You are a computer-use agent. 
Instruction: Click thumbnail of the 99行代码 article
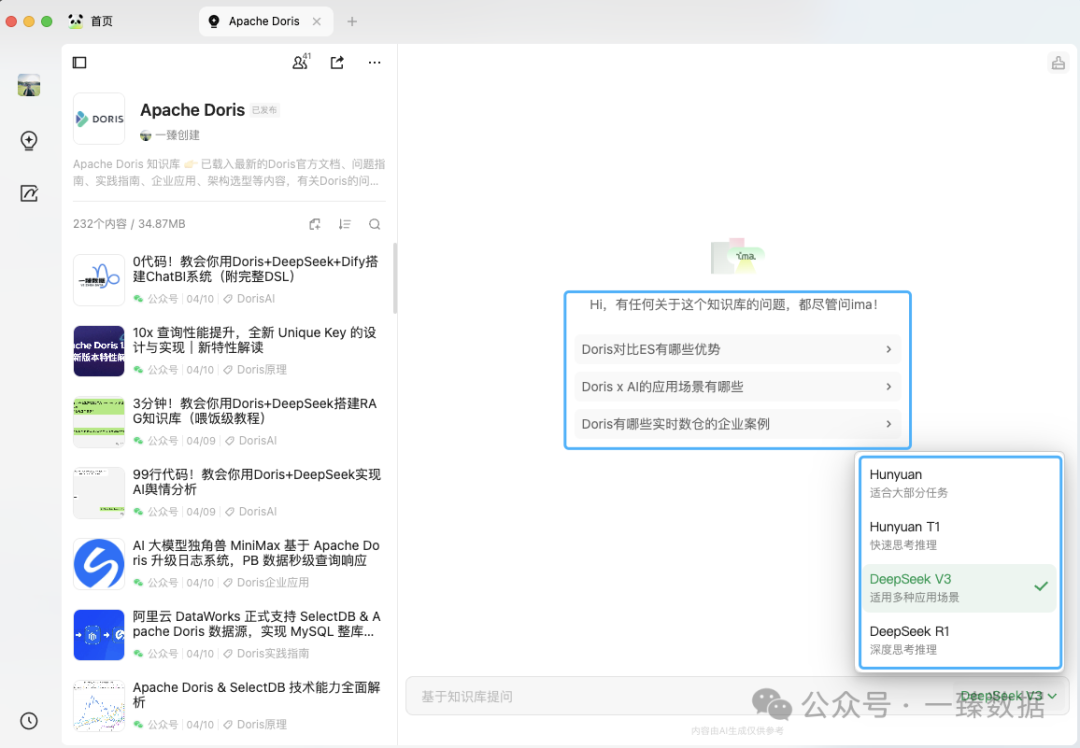[99, 492]
